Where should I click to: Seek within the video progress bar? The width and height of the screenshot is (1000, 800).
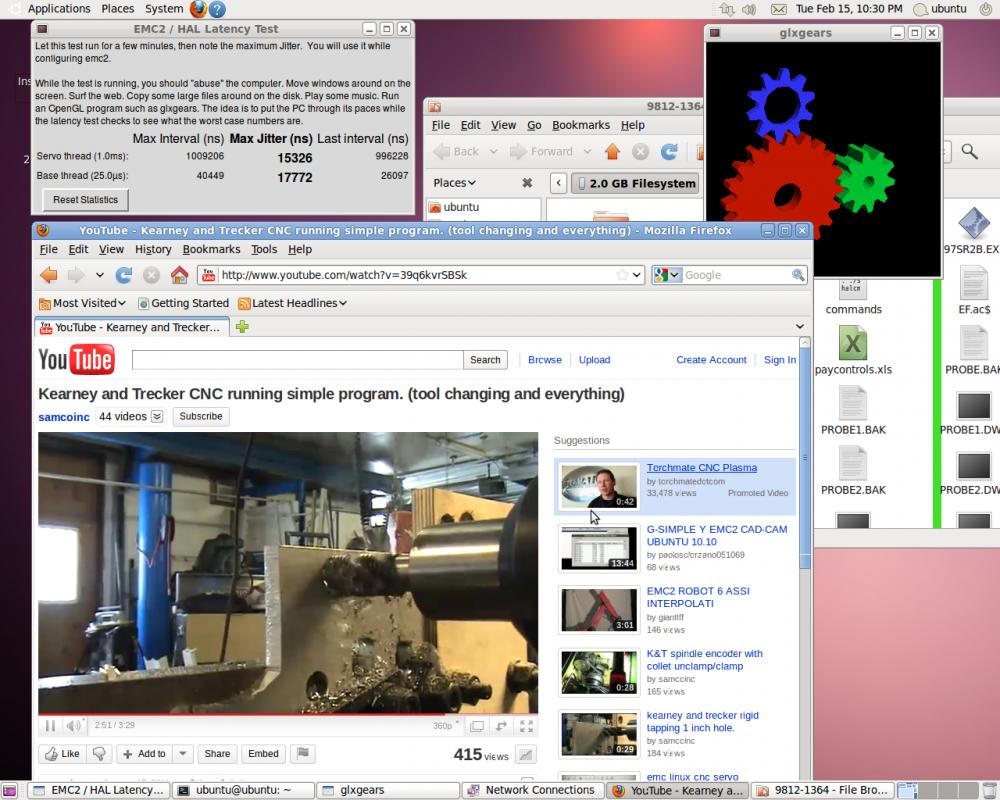click(288, 714)
